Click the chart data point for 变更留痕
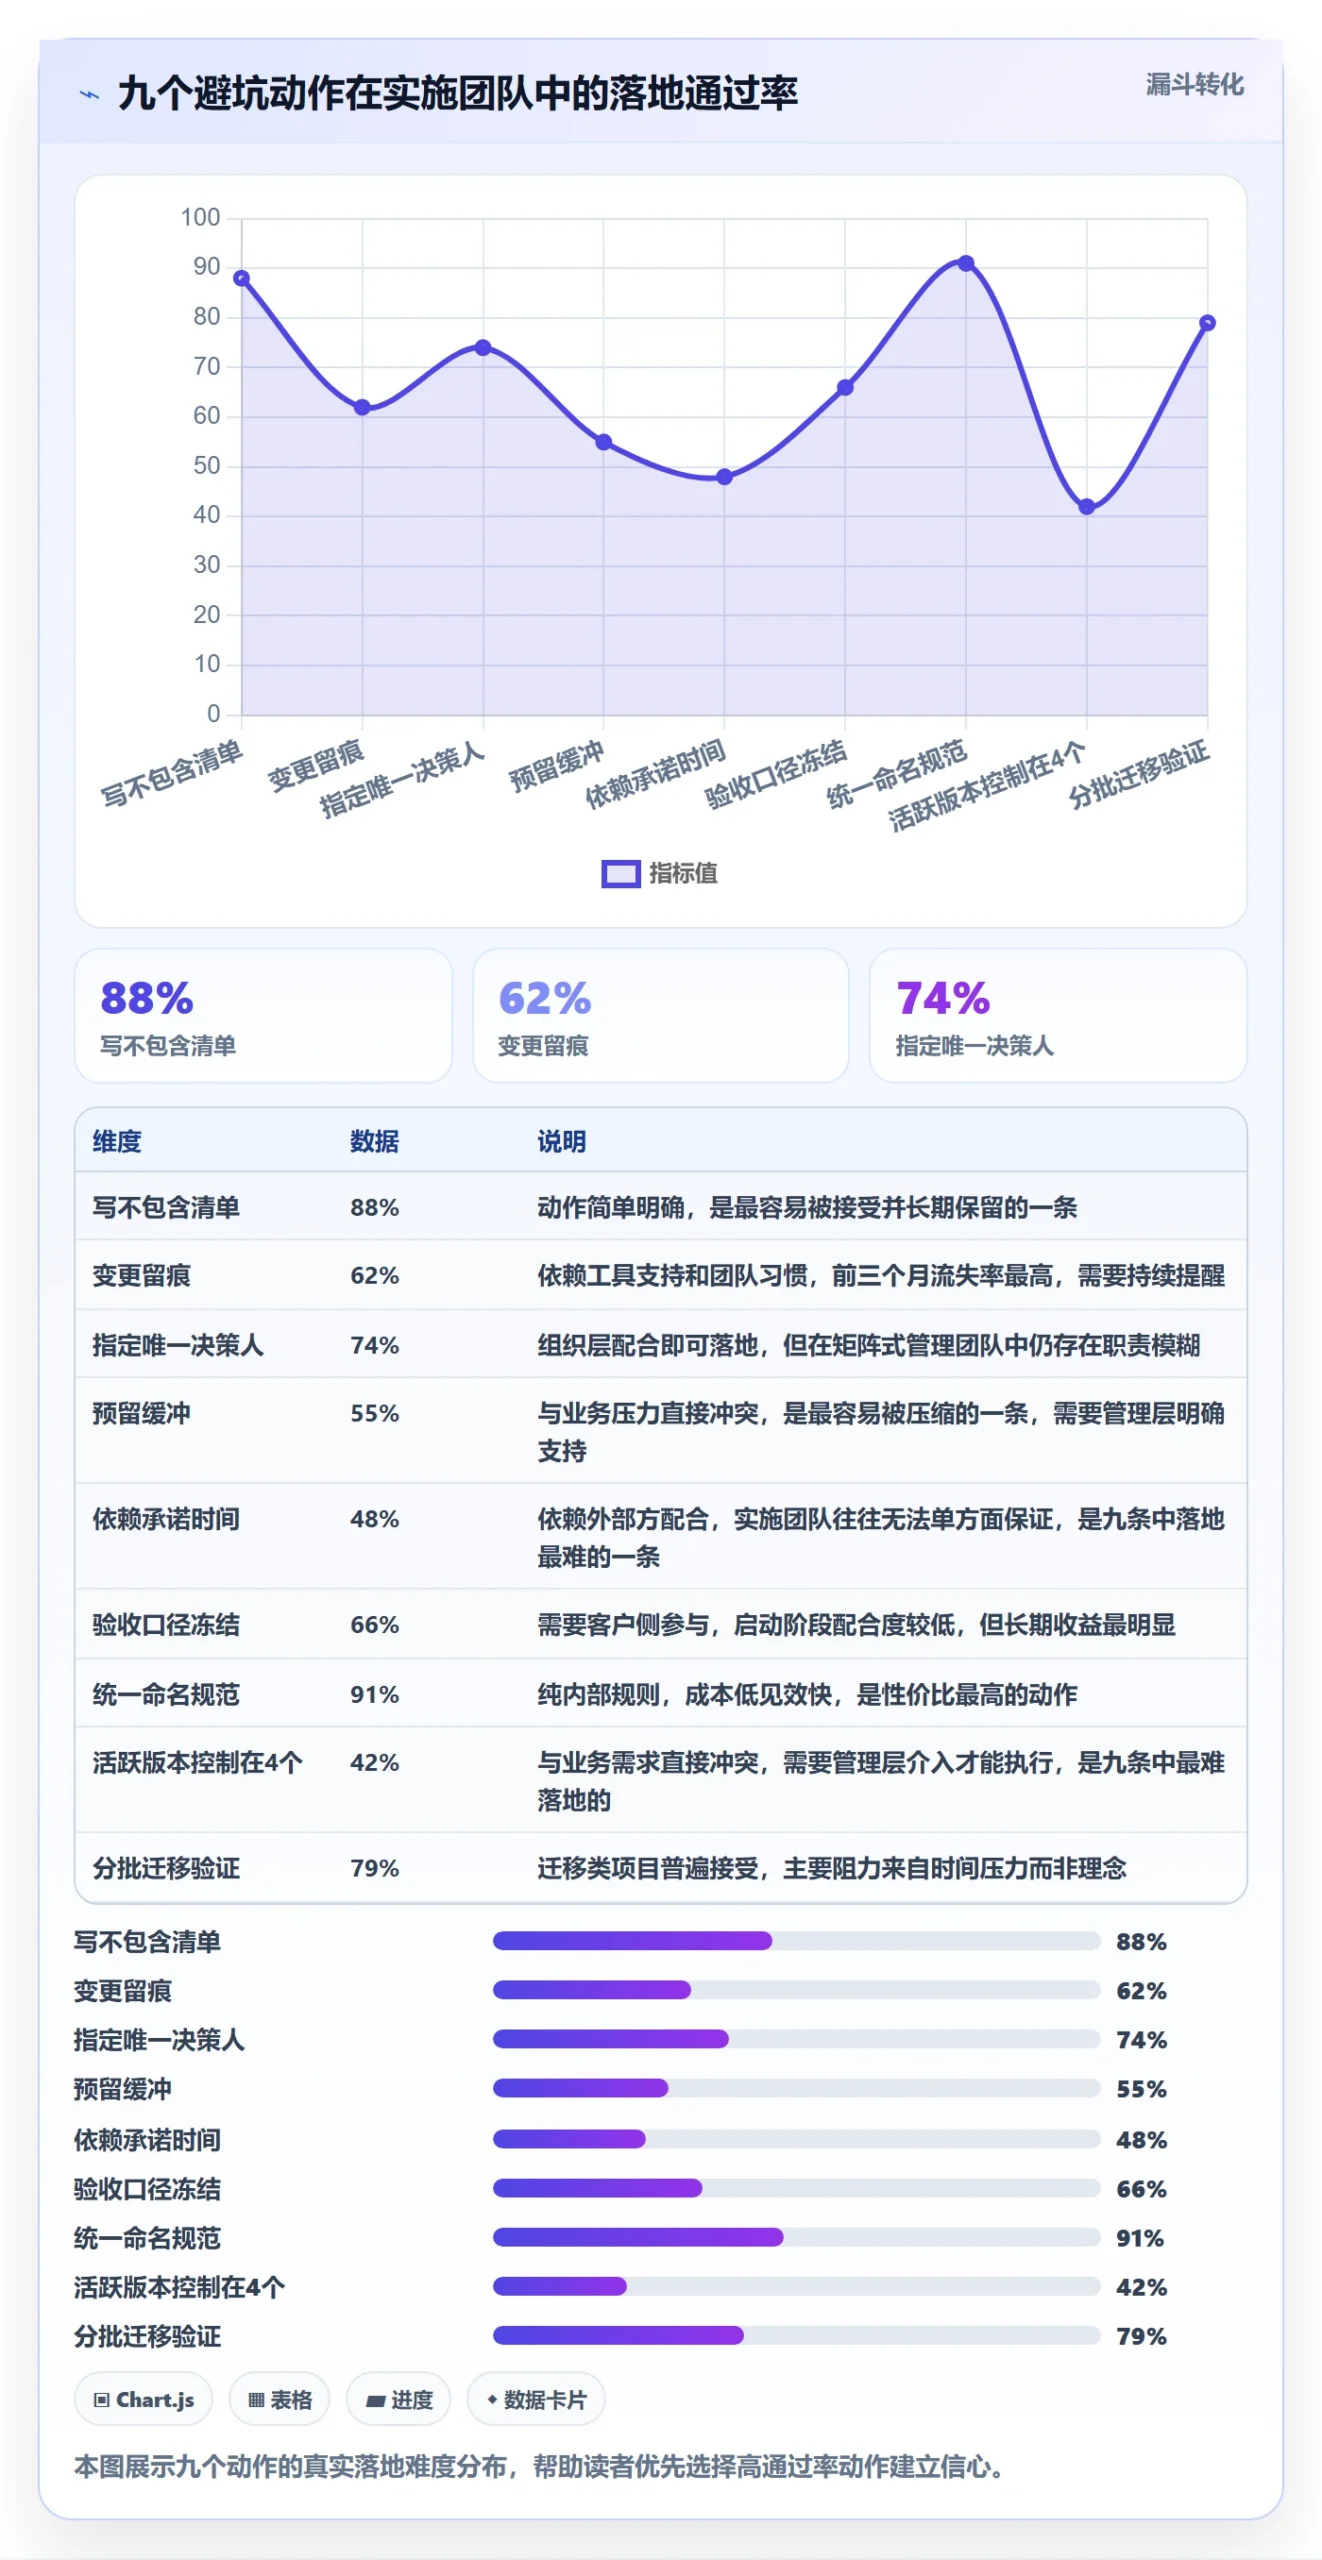The image size is (1322, 2560). (362, 407)
